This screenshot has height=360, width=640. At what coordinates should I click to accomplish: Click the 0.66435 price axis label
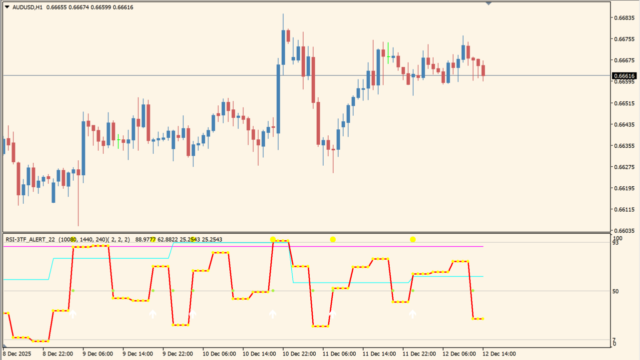click(x=624, y=124)
